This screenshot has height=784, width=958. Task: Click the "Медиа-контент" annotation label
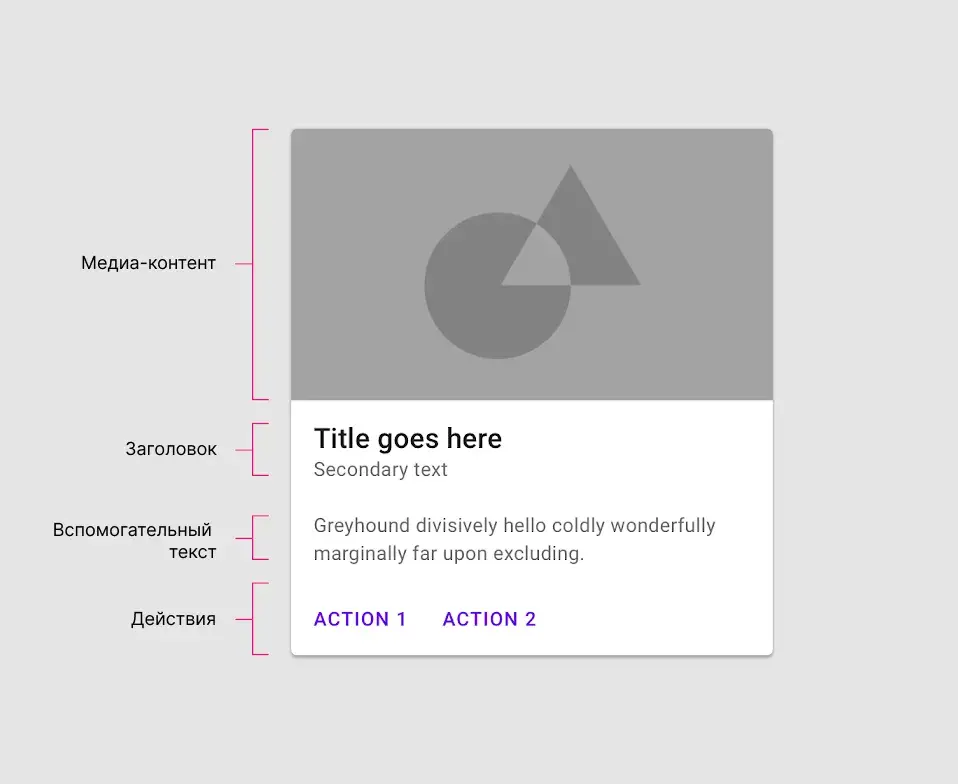click(x=148, y=264)
